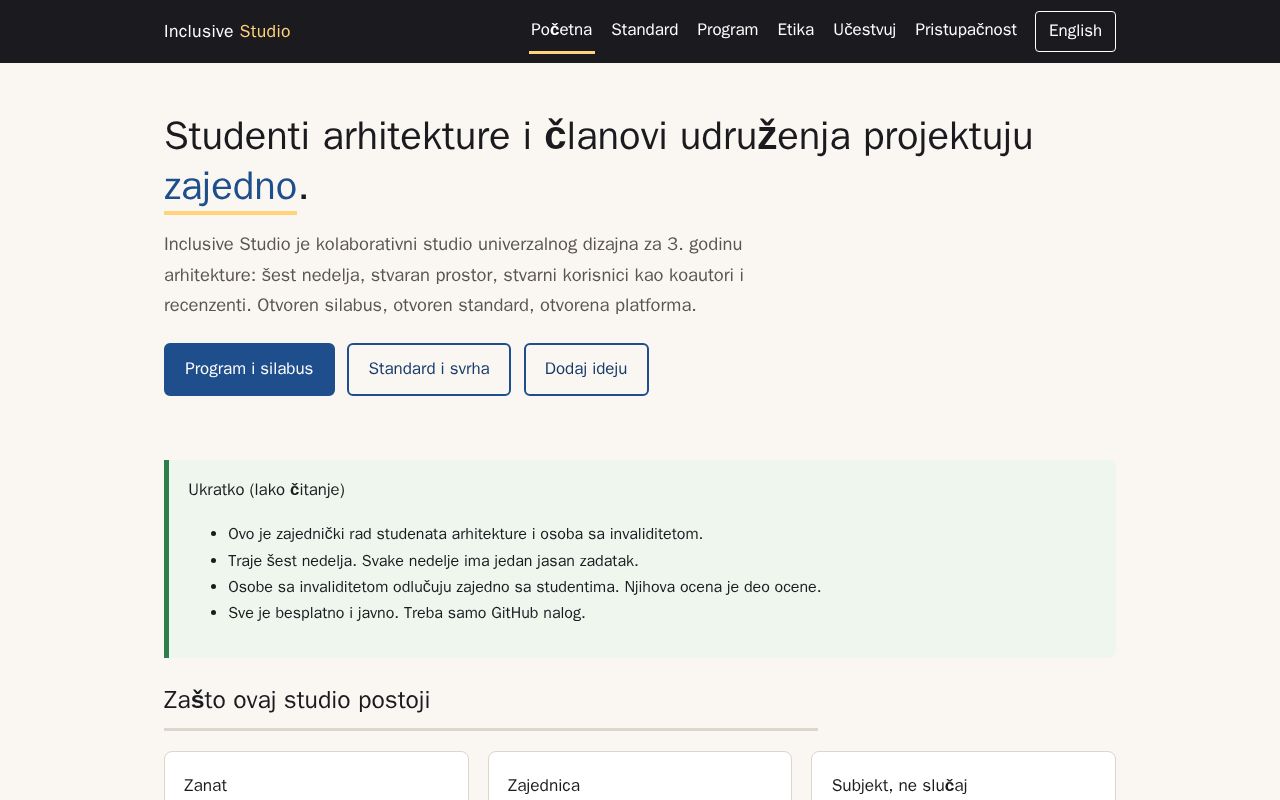Viewport: 1280px width, 800px height.
Task: Click bullet 'Traje šest nedelja'
Action: [433, 561]
